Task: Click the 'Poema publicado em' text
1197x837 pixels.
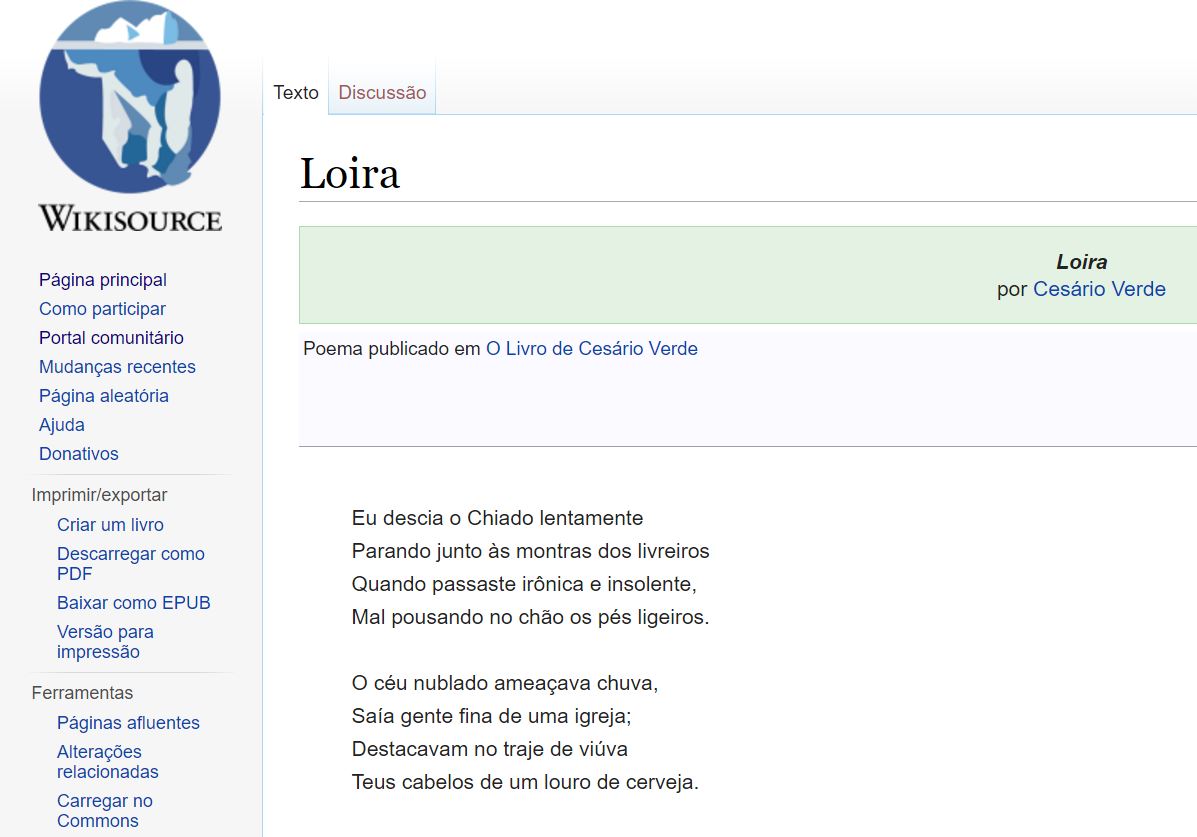Action: pyautogui.click(x=392, y=348)
